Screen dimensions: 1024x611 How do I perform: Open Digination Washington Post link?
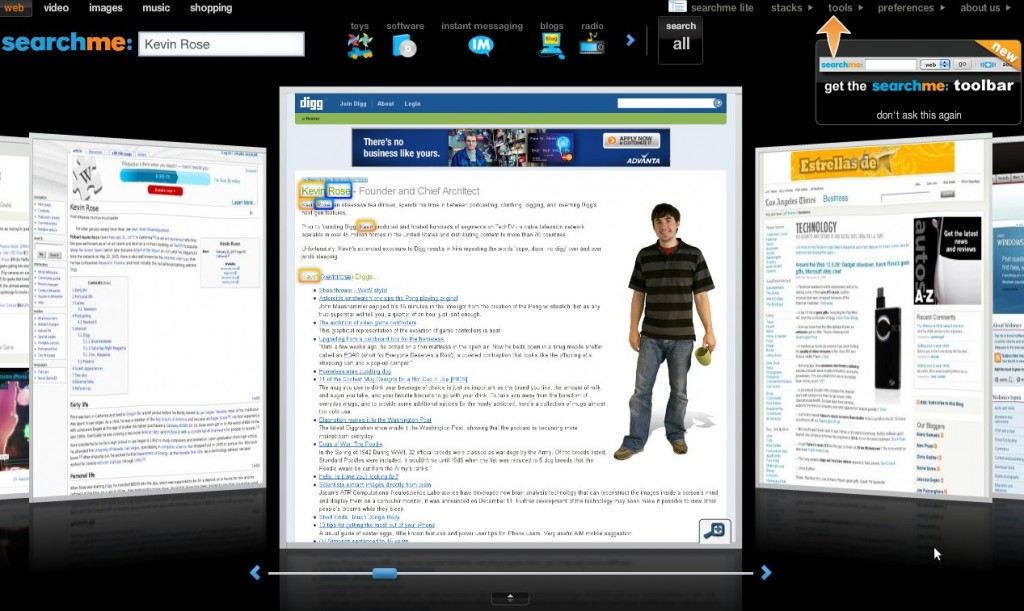(375, 420)
